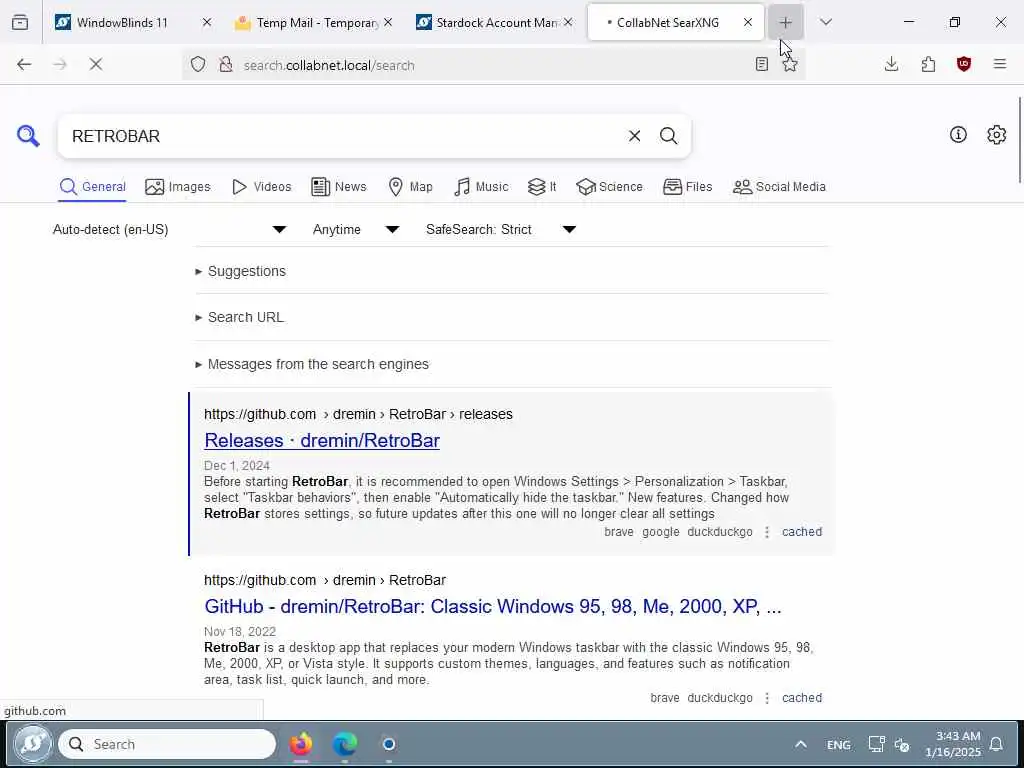Switch to Videos category
Image resolution: width=1024 pixels, height=768 pixels.
pos(261,187)
